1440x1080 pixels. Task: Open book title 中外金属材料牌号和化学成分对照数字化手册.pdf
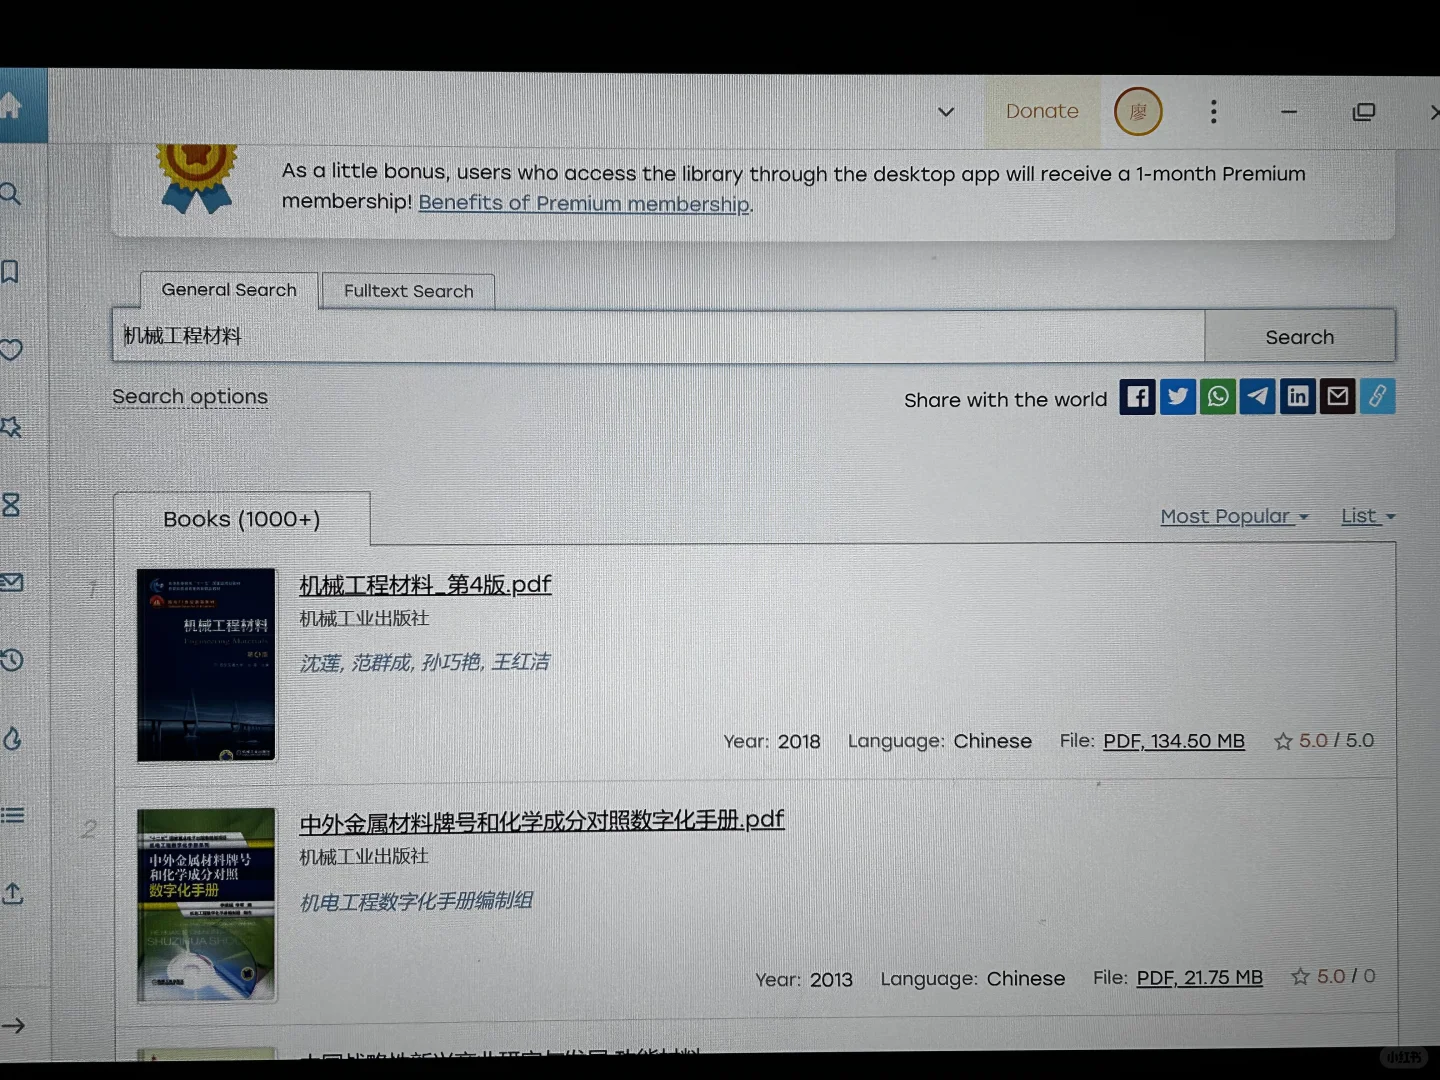[542, 821]
